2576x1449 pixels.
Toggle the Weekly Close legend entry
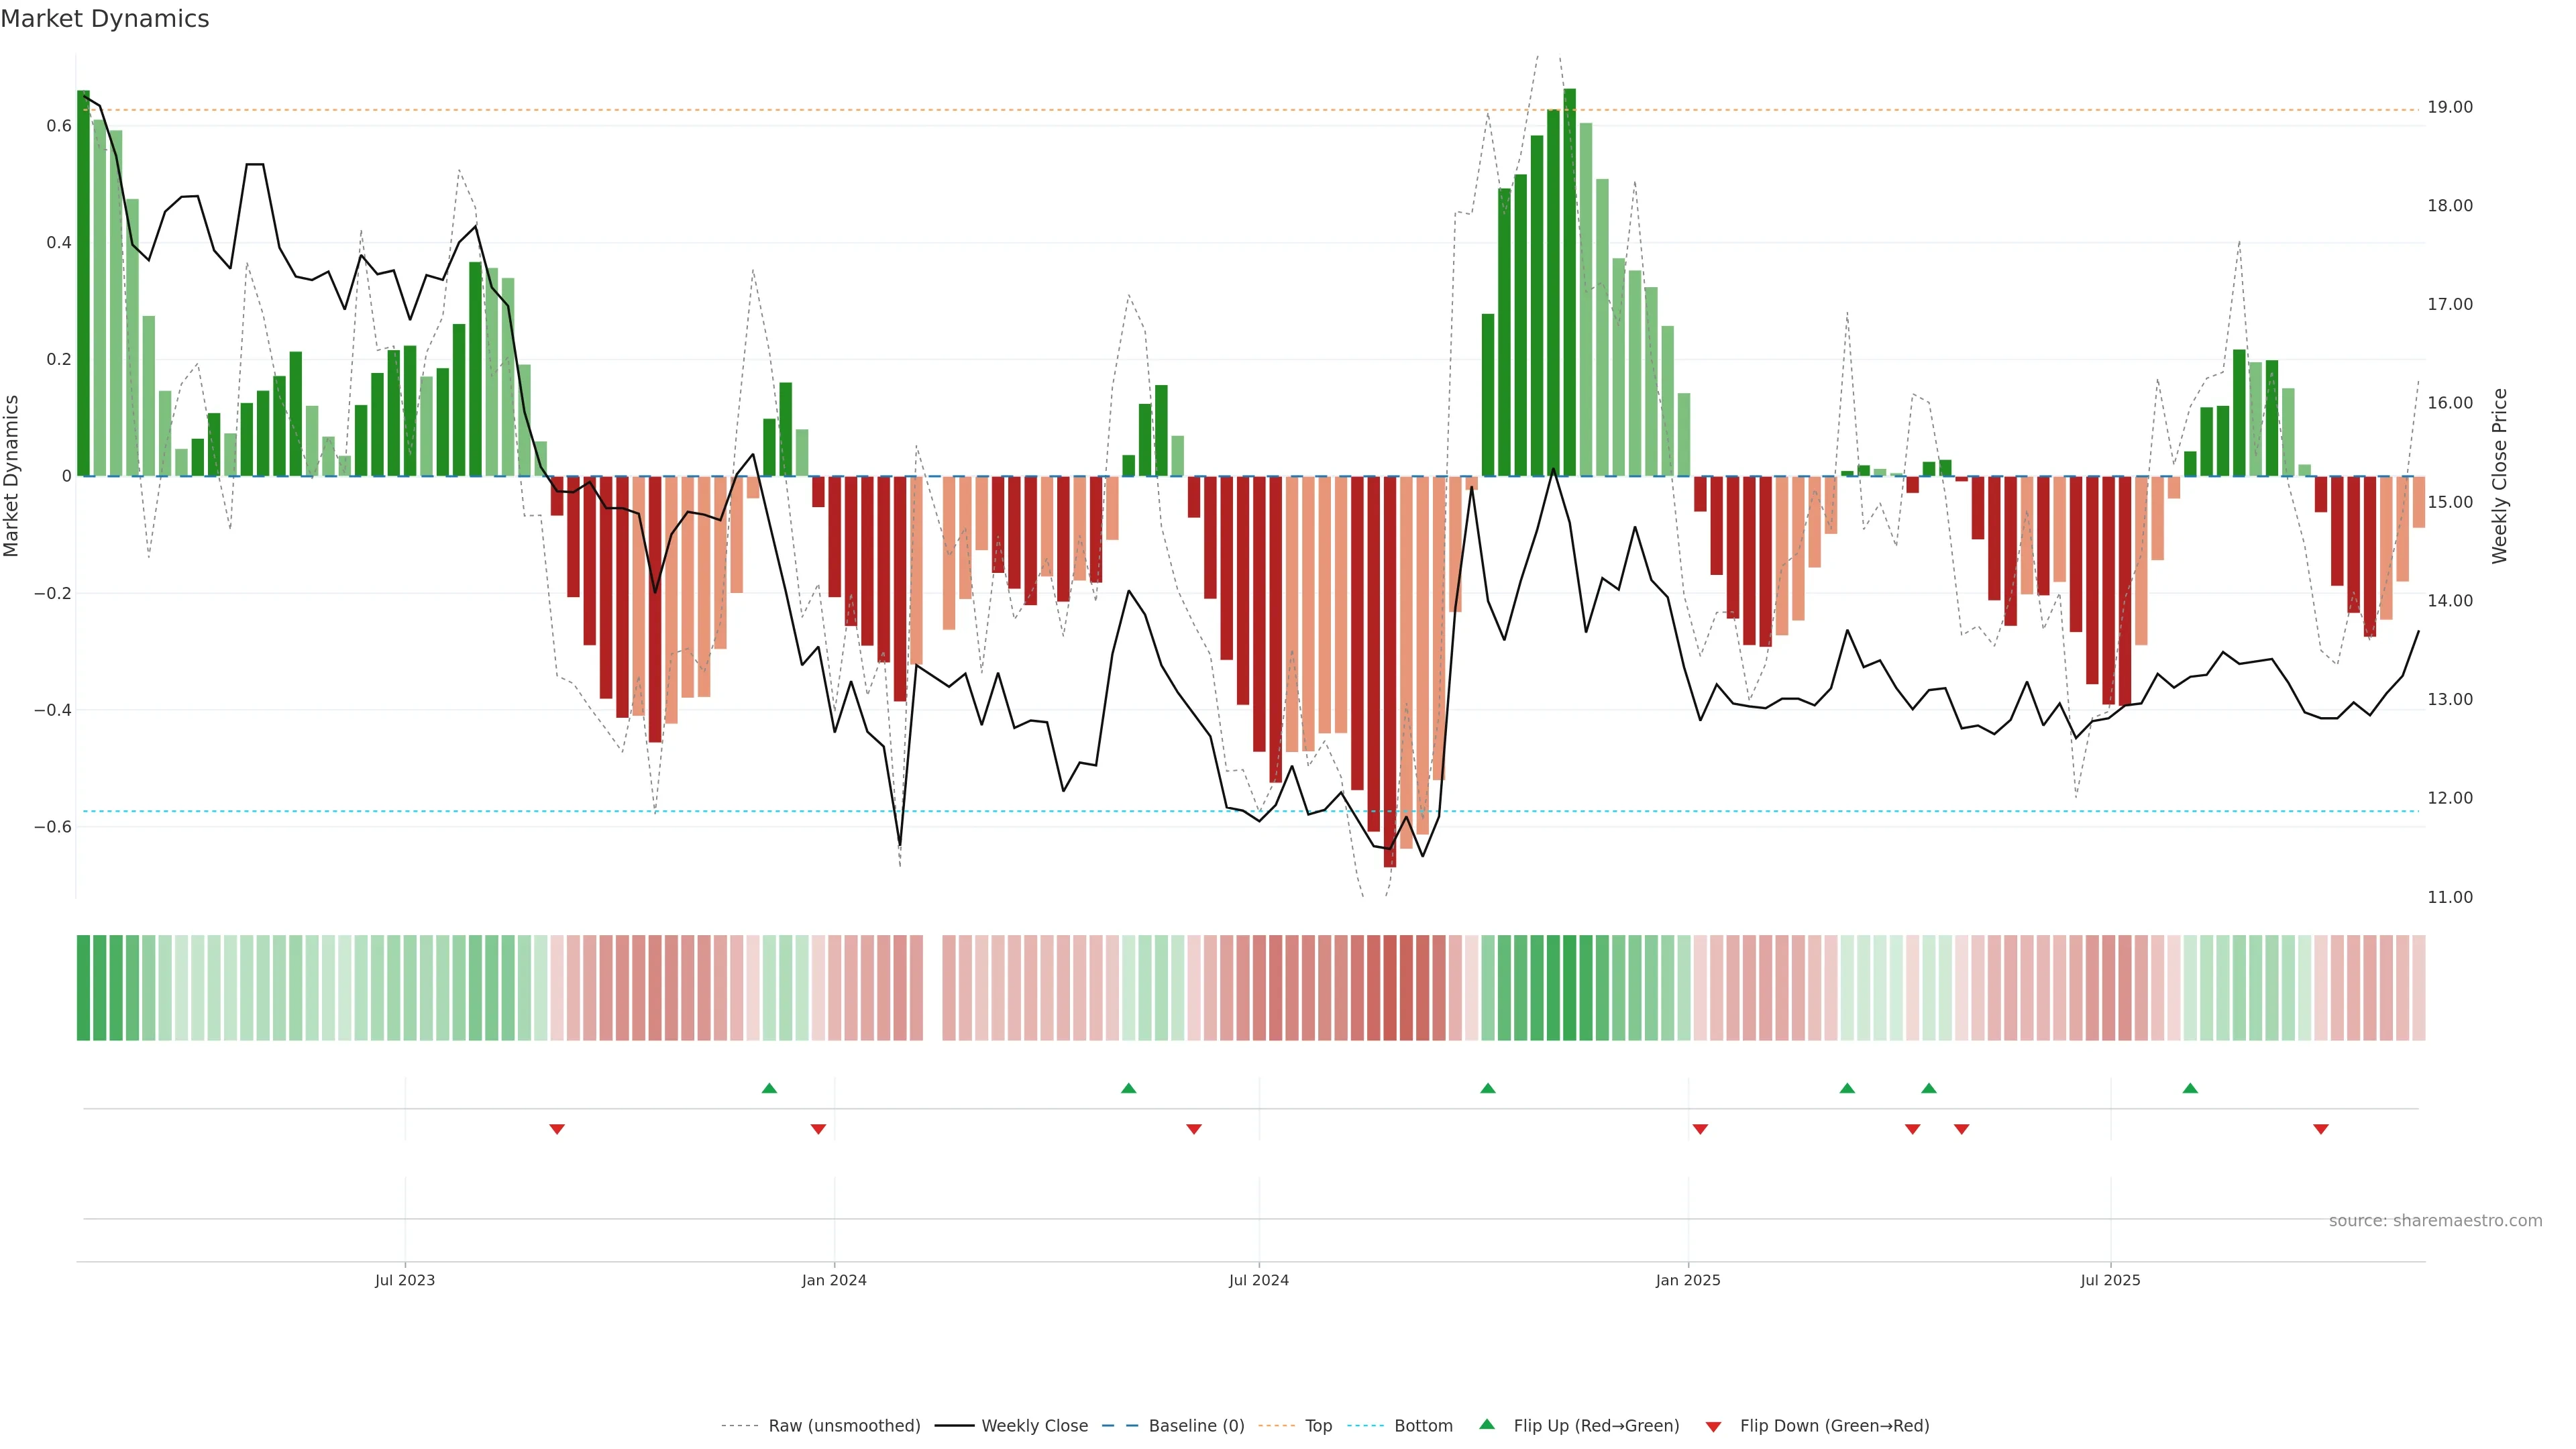click(1034, 1426)
